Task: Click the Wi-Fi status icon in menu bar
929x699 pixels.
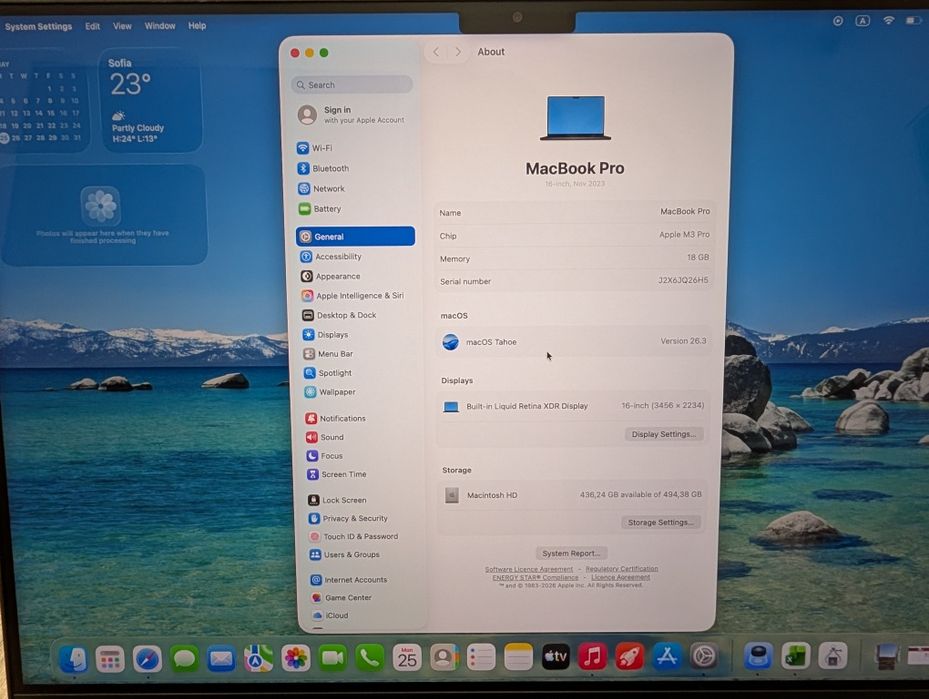Action: (889, 21)
